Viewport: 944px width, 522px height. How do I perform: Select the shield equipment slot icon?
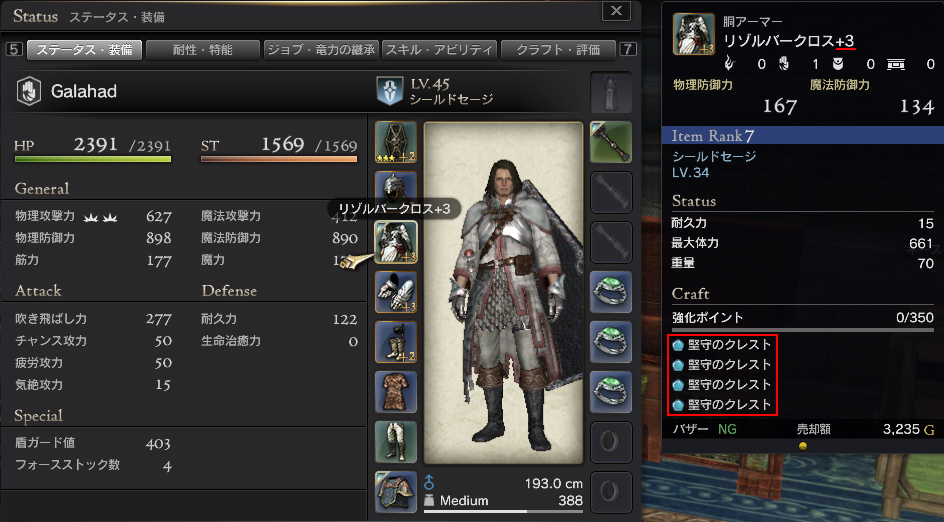396,142
